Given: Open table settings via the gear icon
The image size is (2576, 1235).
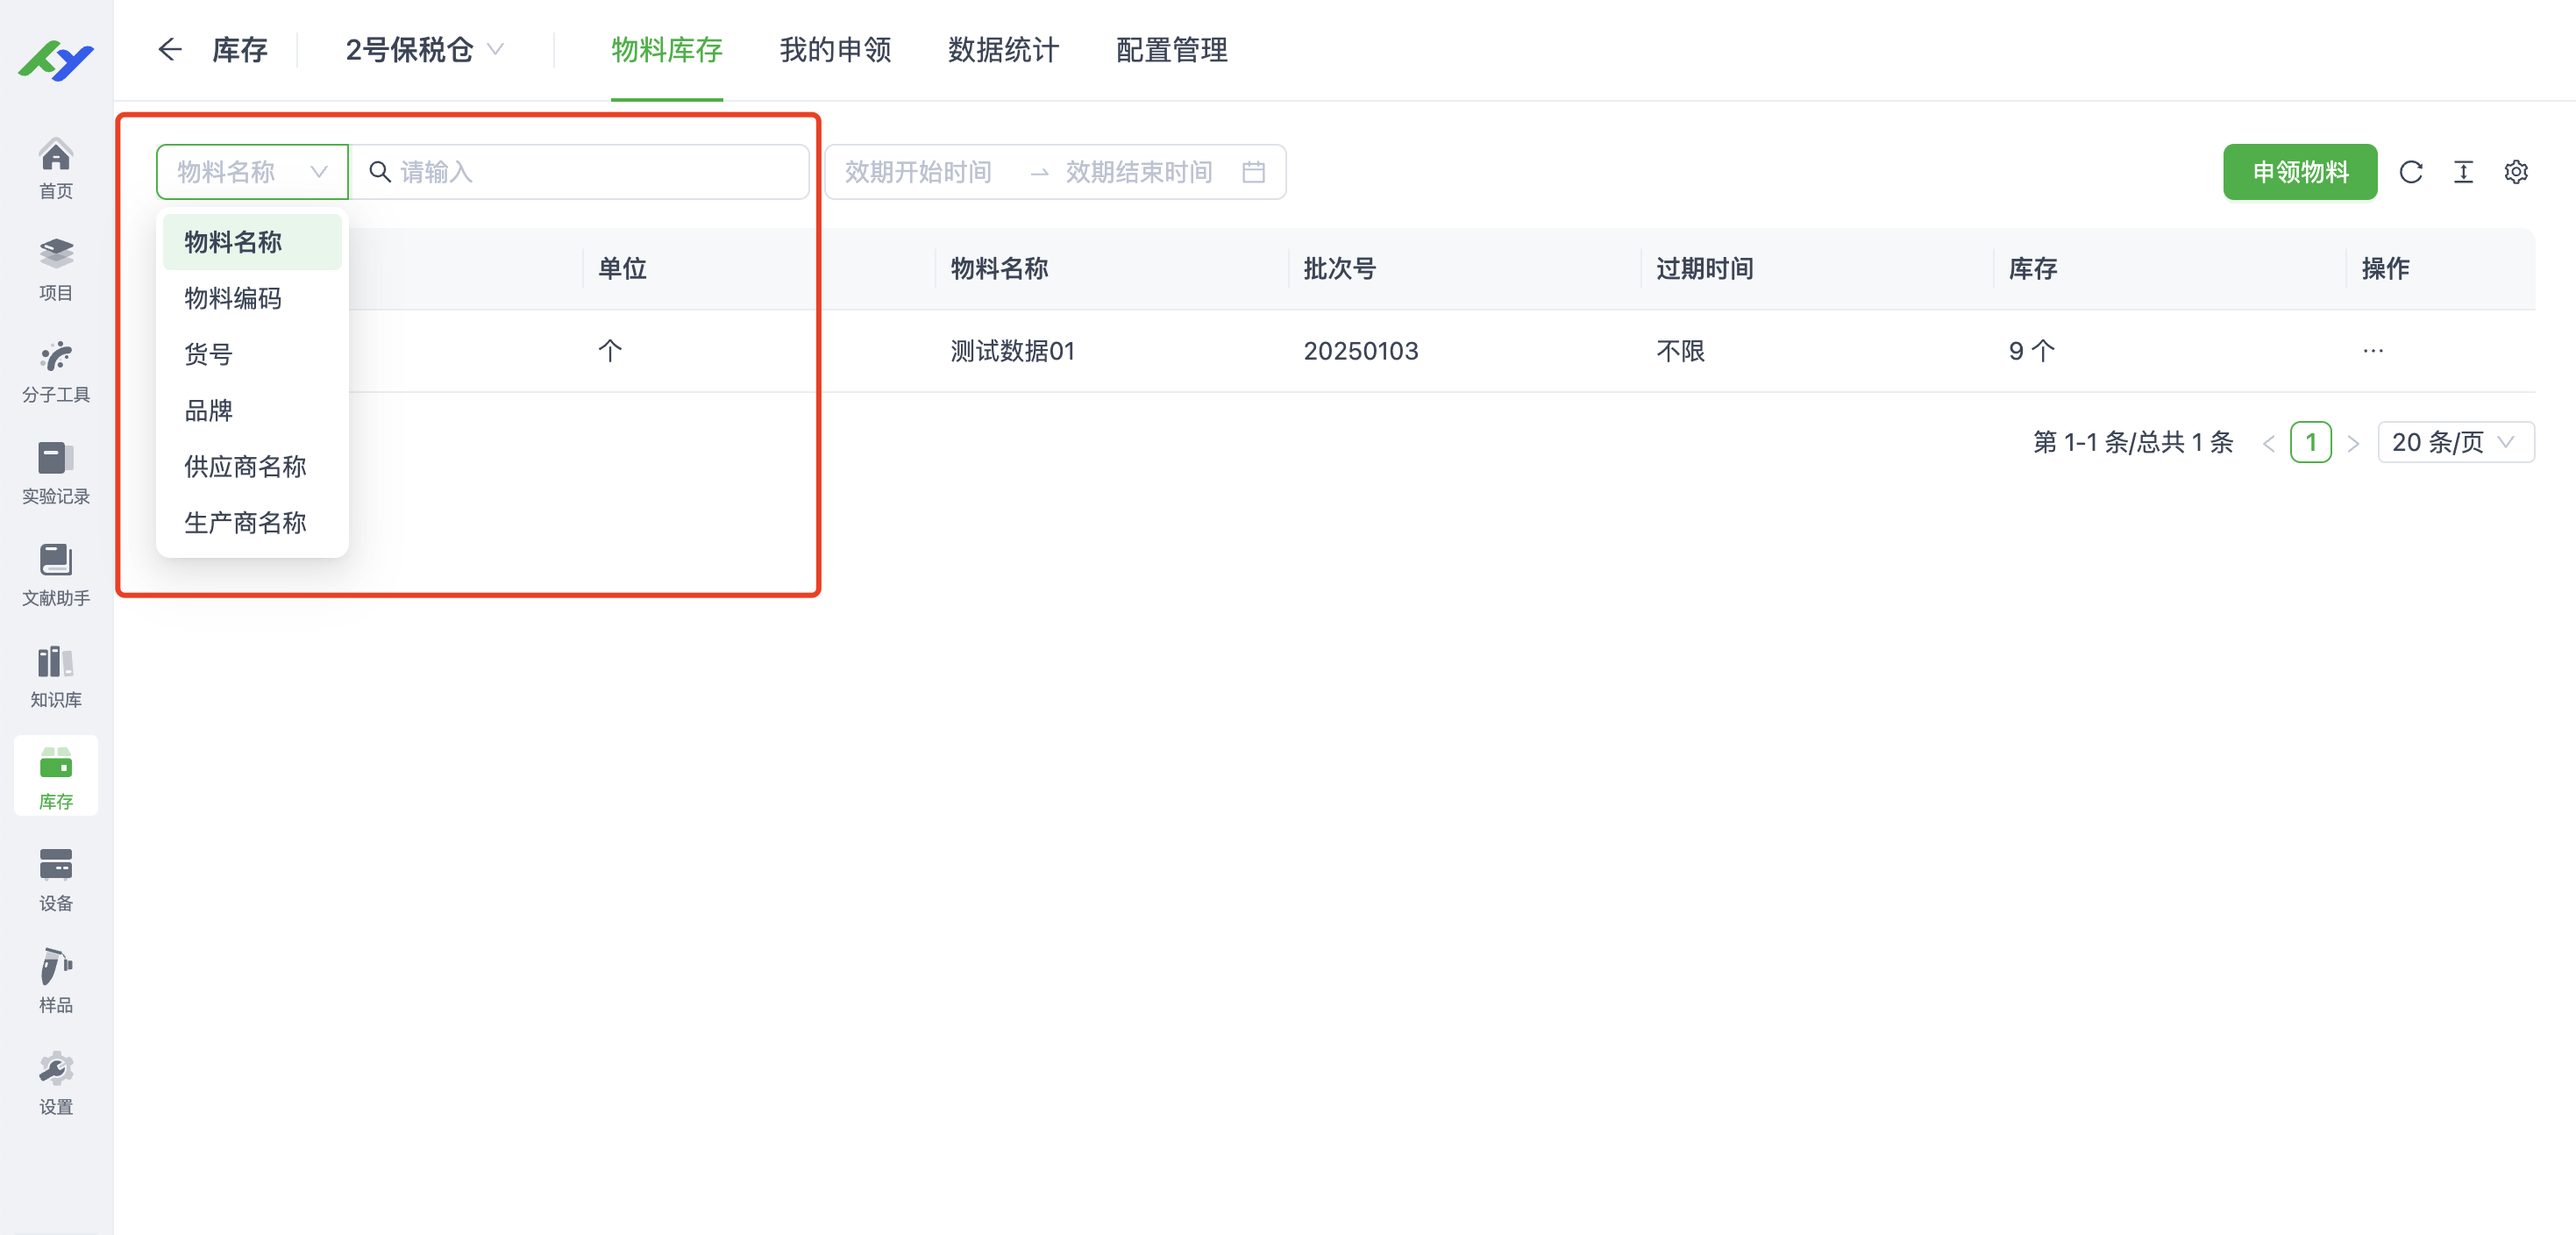Looking at the screenshot, I should point(2517,172).
